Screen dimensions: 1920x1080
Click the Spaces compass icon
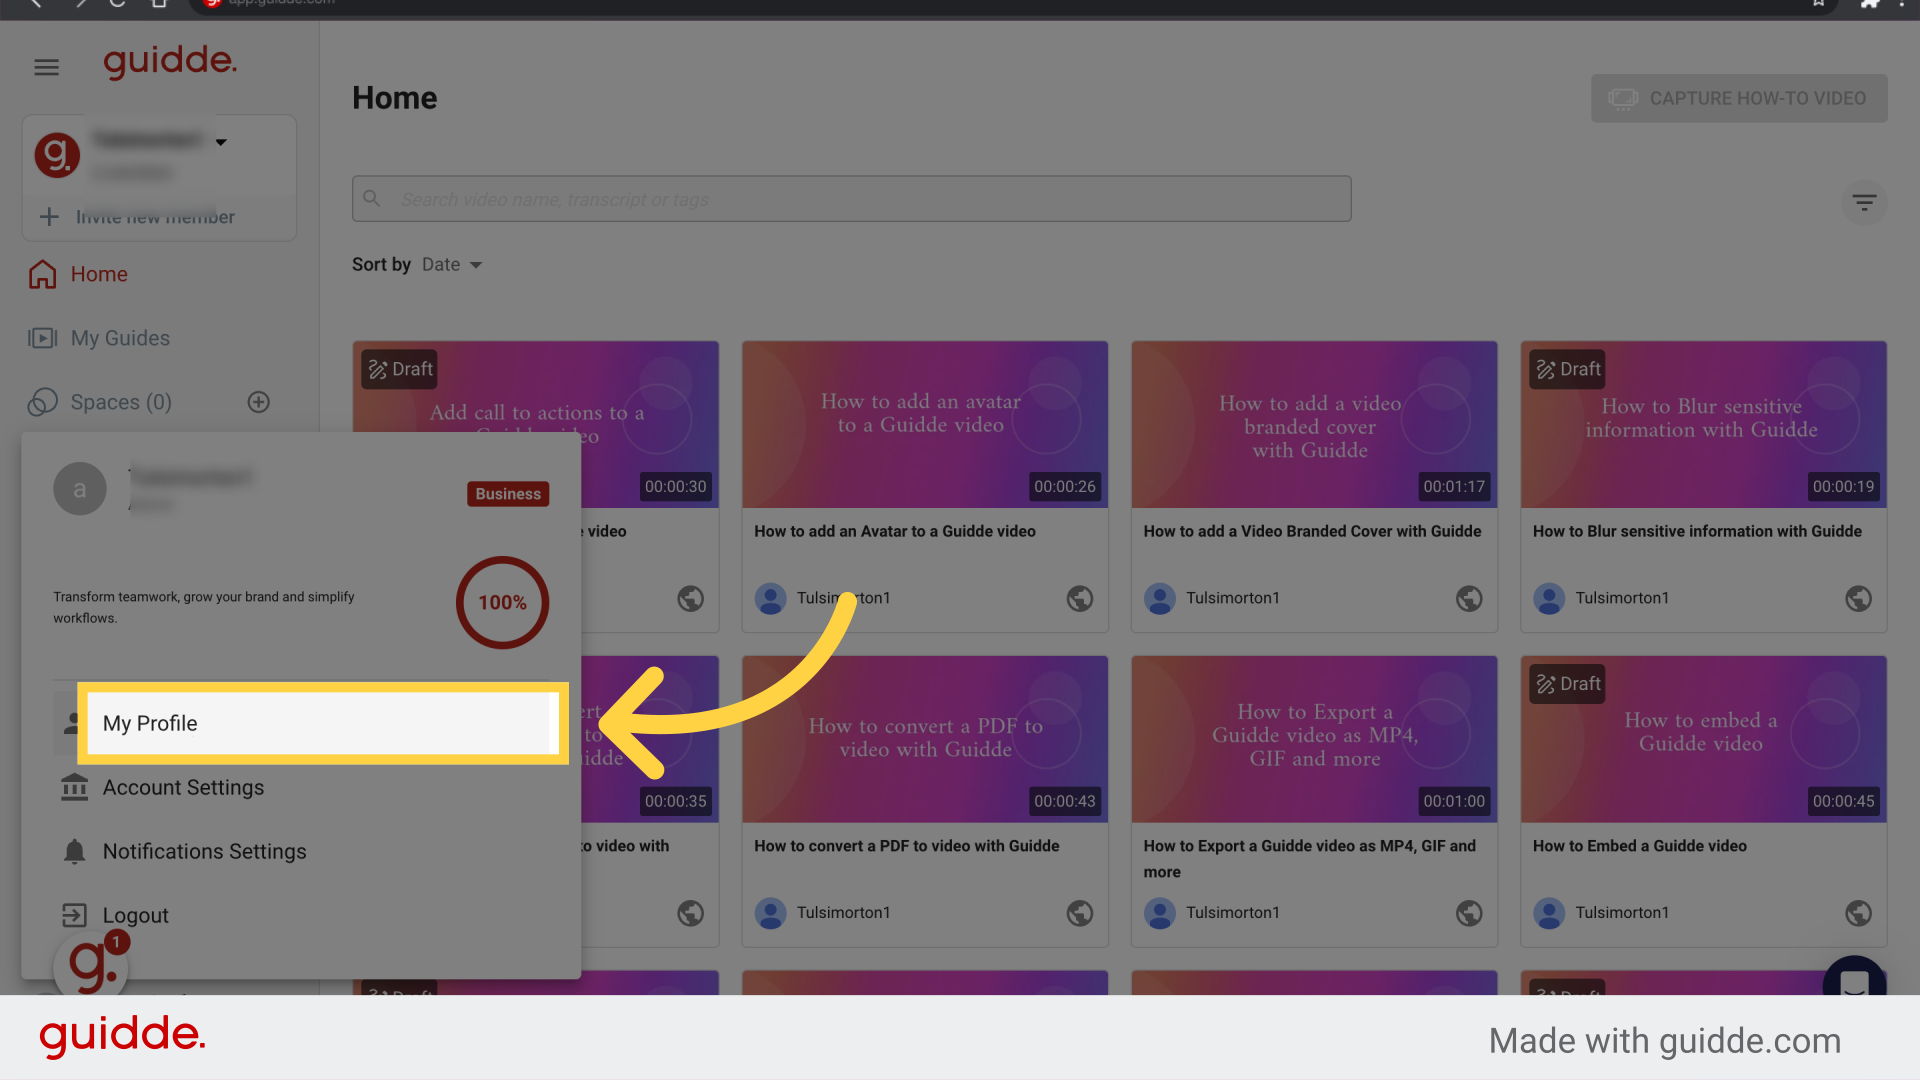click(x=43, y=402)
